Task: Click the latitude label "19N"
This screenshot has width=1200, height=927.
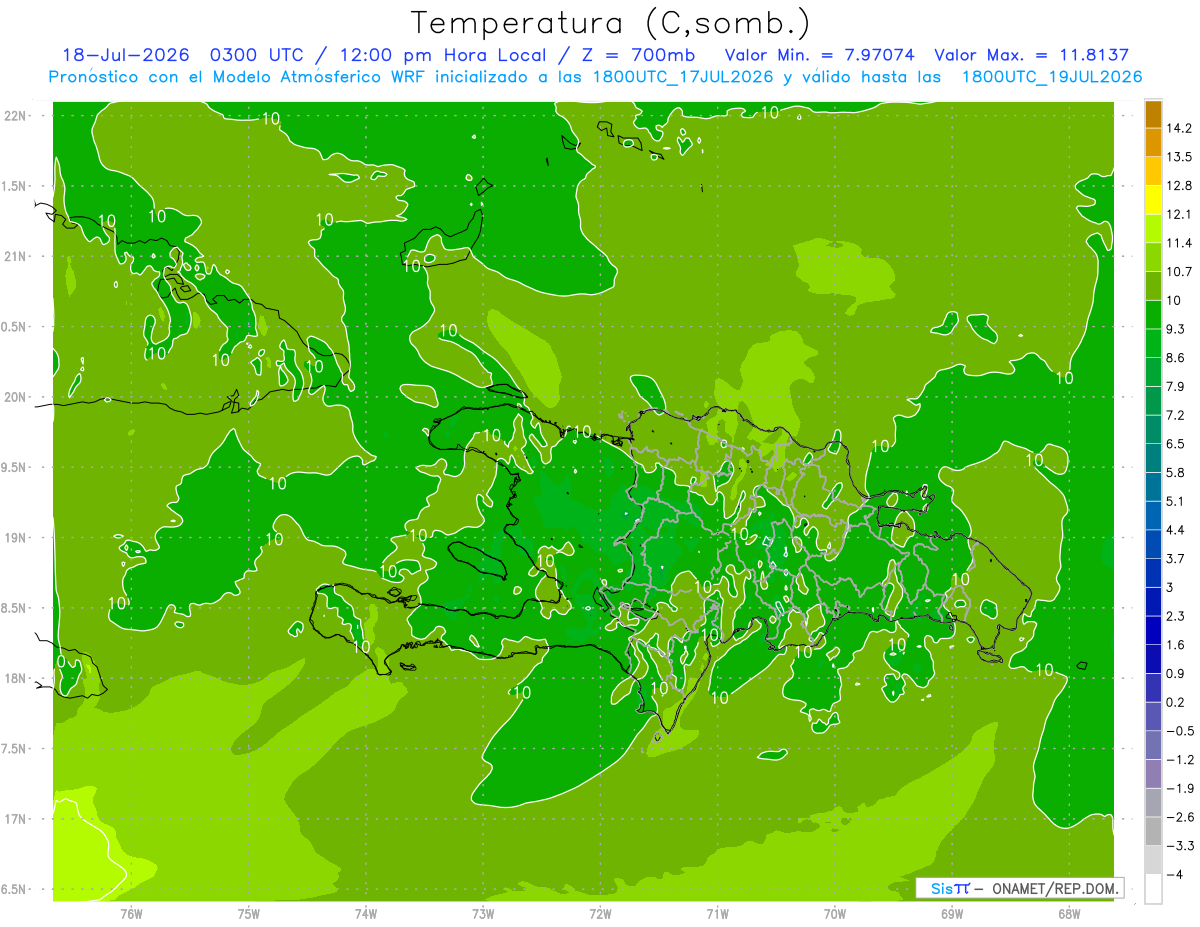Action: [x=14, y=538]
